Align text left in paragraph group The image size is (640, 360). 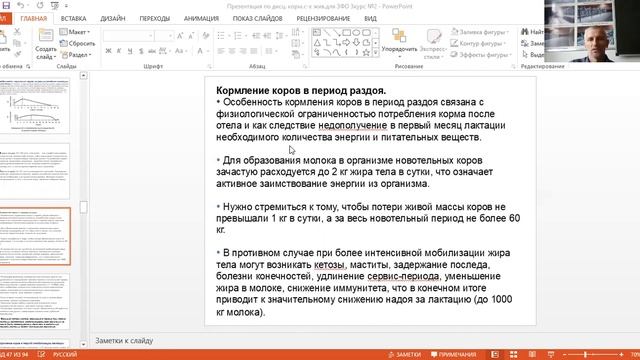pyautogui.click(x=221, y=51)
